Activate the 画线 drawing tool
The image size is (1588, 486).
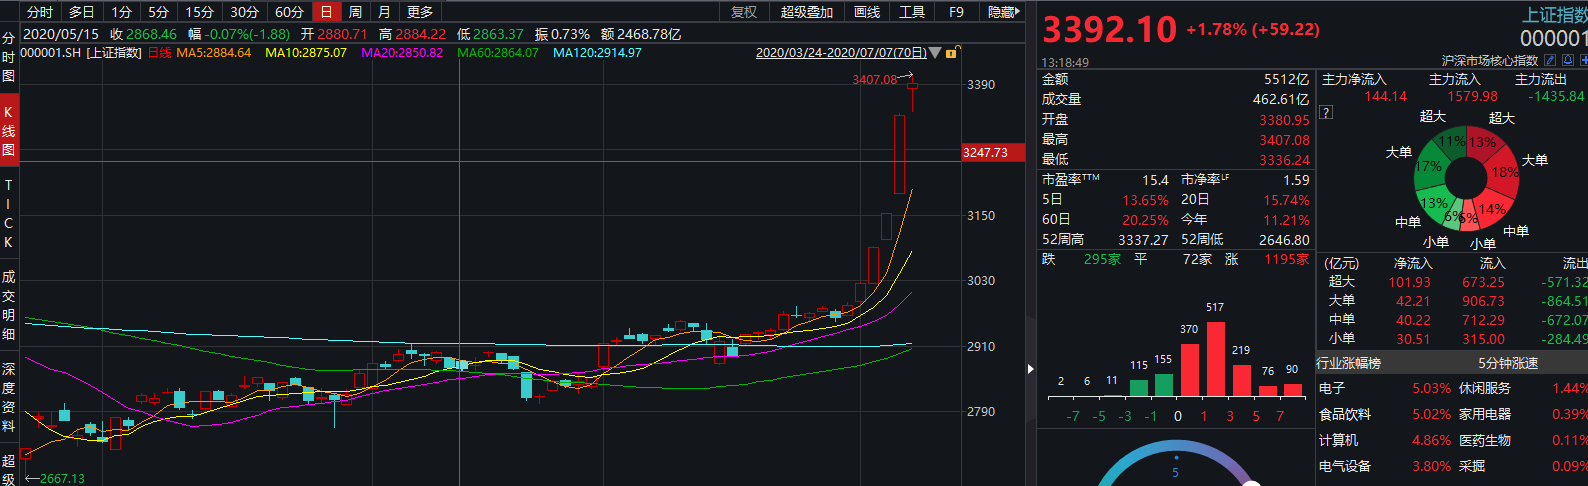(867, 12)
